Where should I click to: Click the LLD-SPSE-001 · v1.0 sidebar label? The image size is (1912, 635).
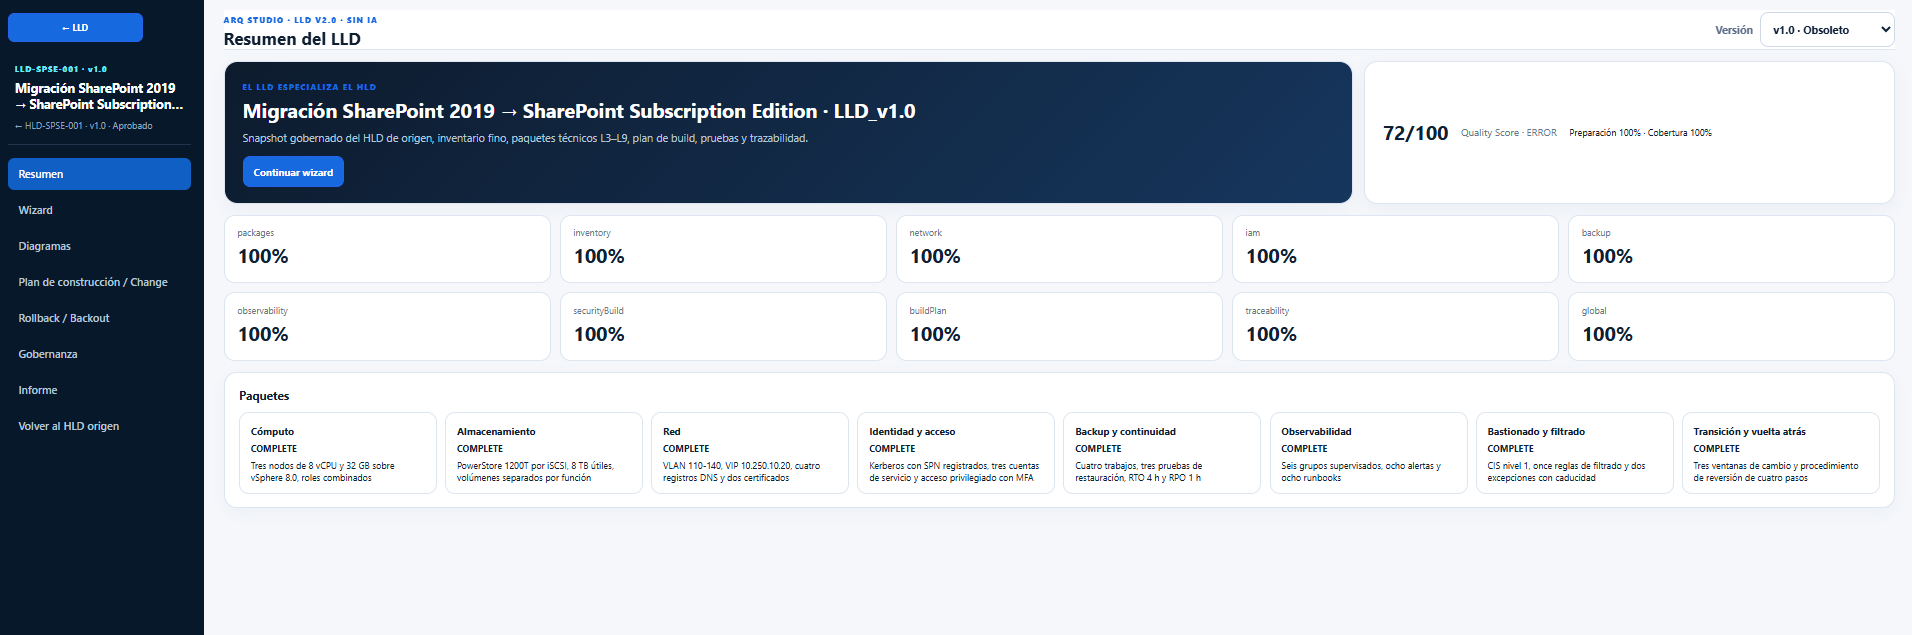click(x=61, y=69)
